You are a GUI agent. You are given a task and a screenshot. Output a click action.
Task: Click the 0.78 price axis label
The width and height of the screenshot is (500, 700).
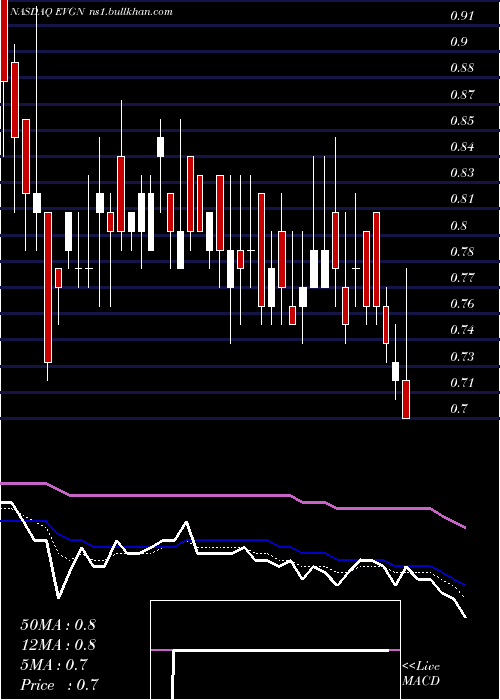click(462, 251)
